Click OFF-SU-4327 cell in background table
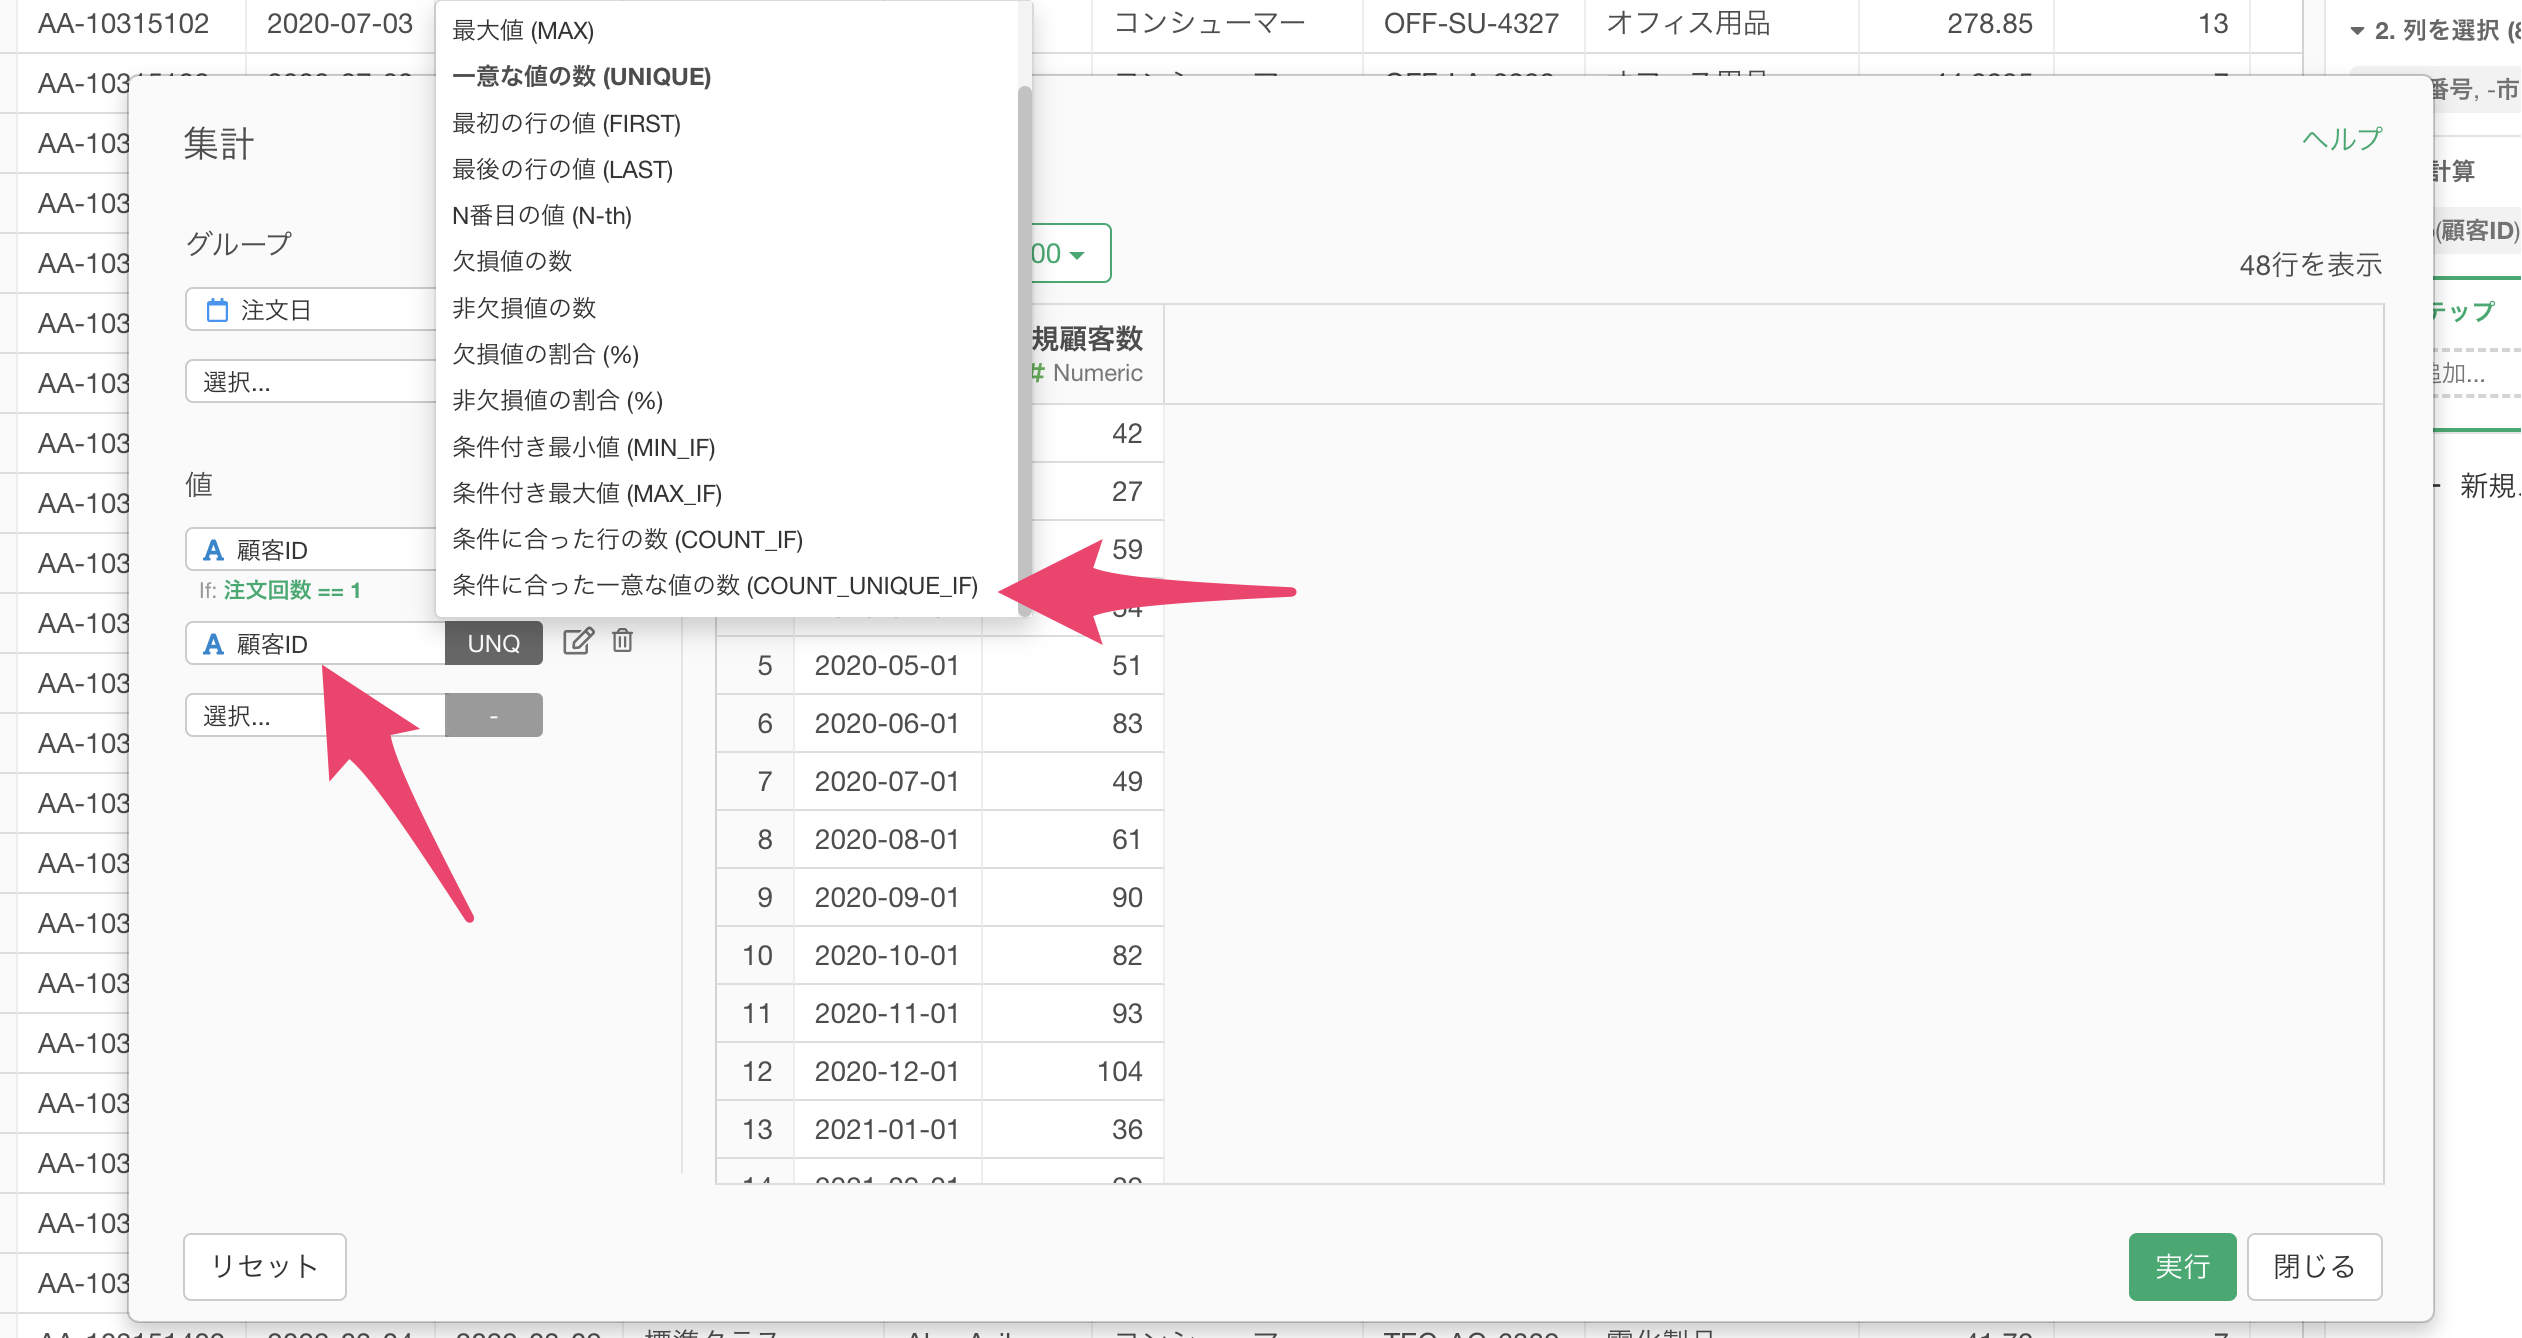Viewport: 2522px width, 1338px height. (x=1471, y=23)
